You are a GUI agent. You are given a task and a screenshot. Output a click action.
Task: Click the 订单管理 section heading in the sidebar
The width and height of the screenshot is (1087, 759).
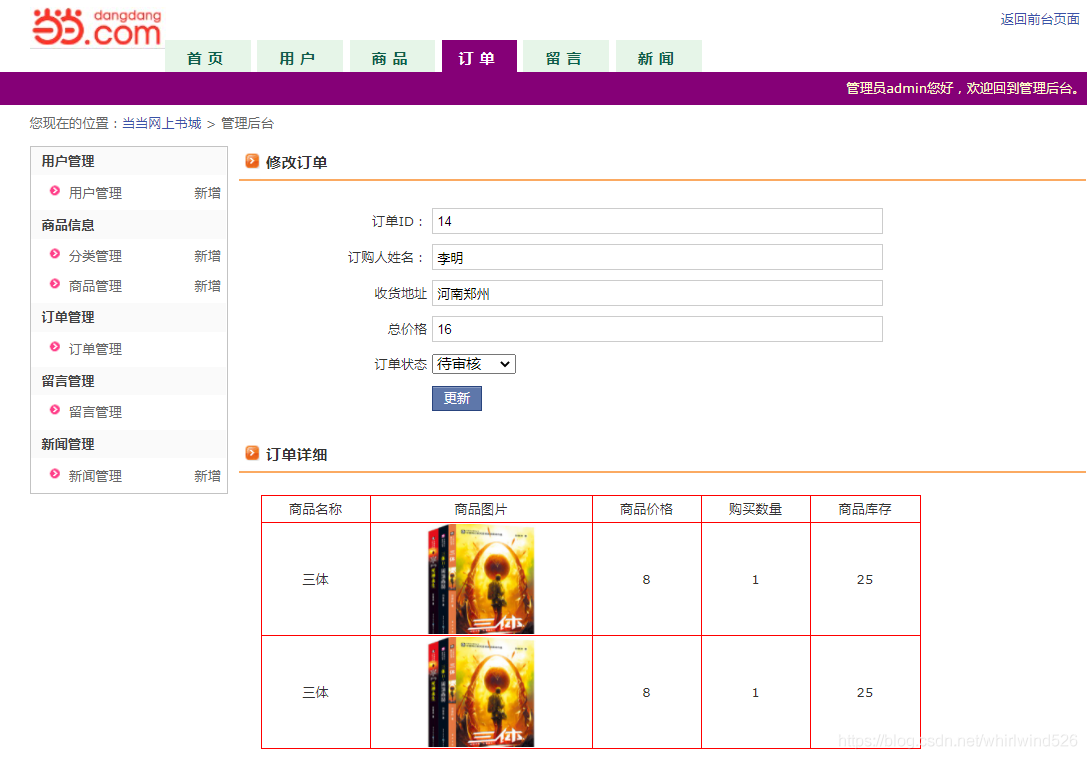click(x=68, y=317)
